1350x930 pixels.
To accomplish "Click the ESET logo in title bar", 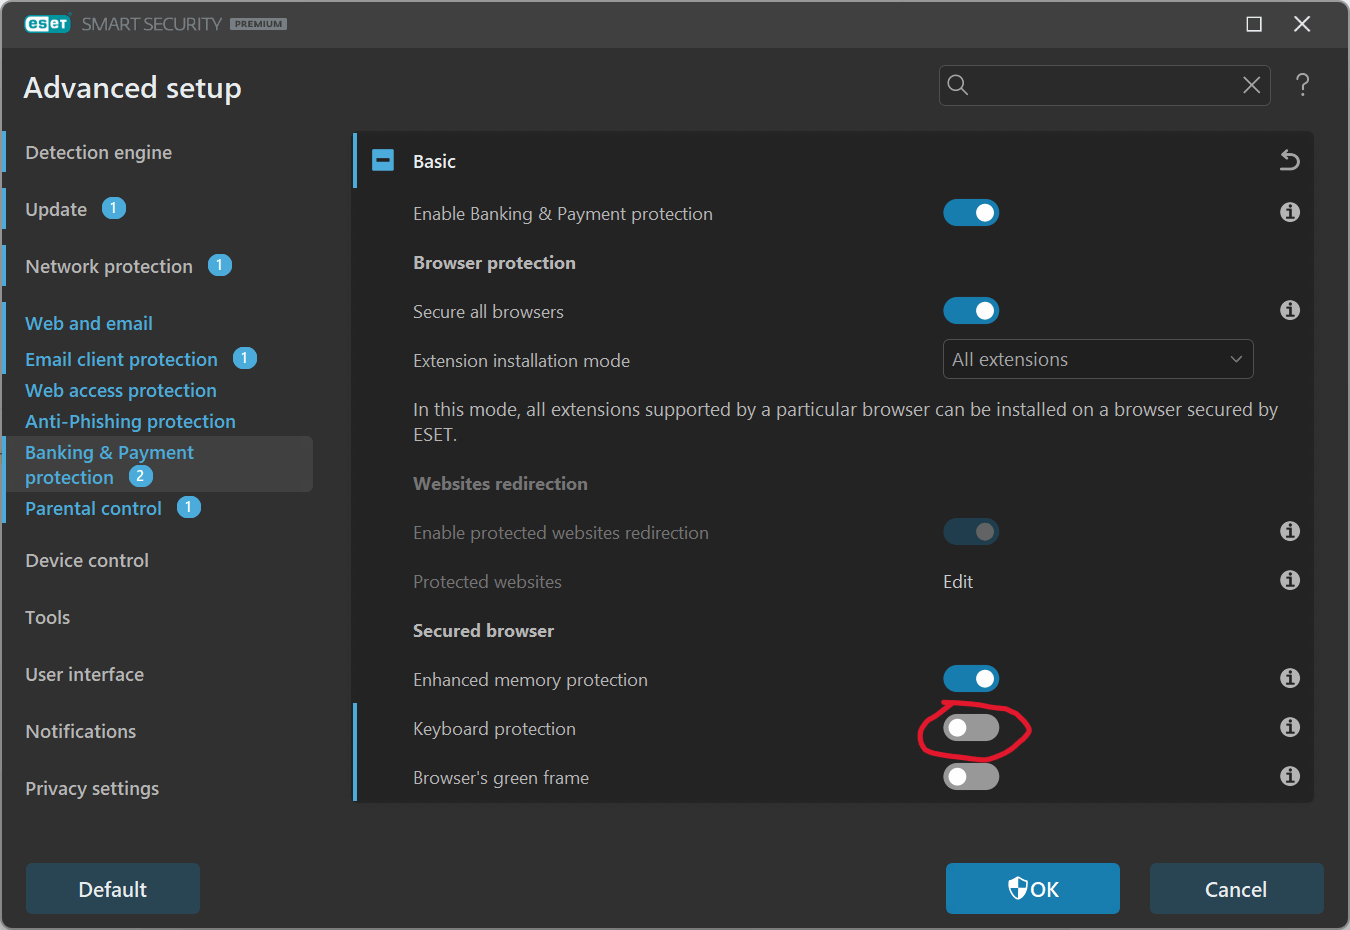I will click(47, 23).
